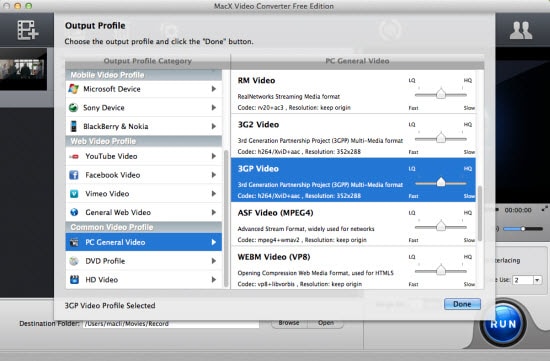Click the category list scrollbar
Viewport: 550px width, 361px height.
(x=226, y=219)
